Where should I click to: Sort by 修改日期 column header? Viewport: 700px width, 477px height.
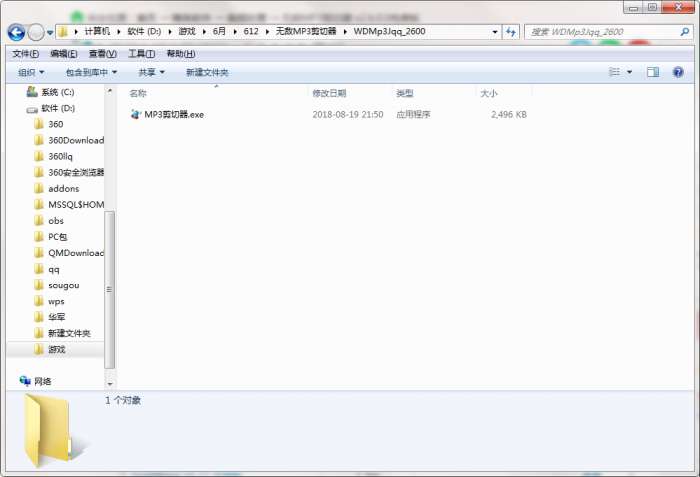click(x=329, y=93)
